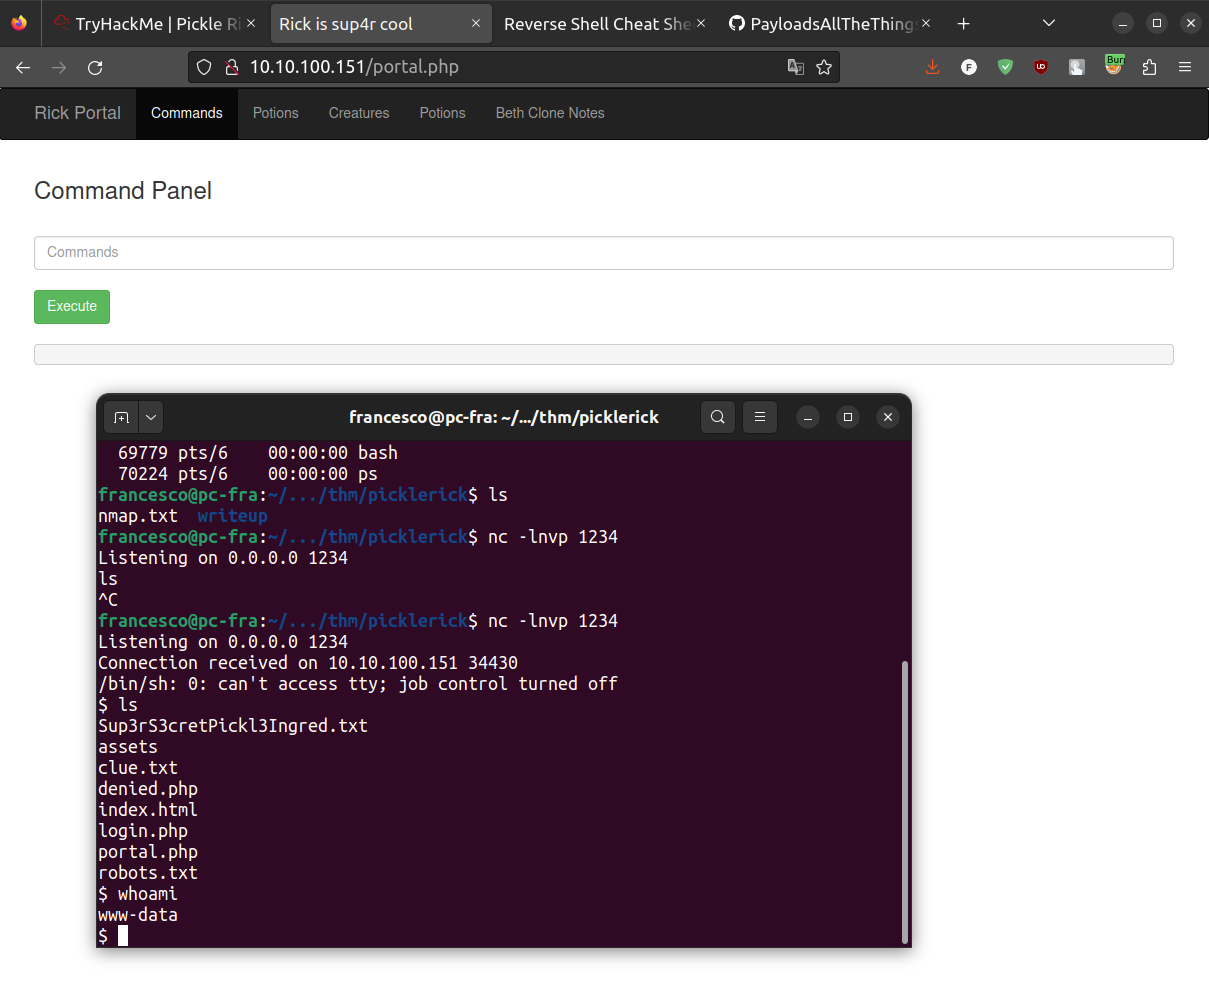Click the terminal new tab icon
Screen dimensions: 1209x993
(121, 417)
